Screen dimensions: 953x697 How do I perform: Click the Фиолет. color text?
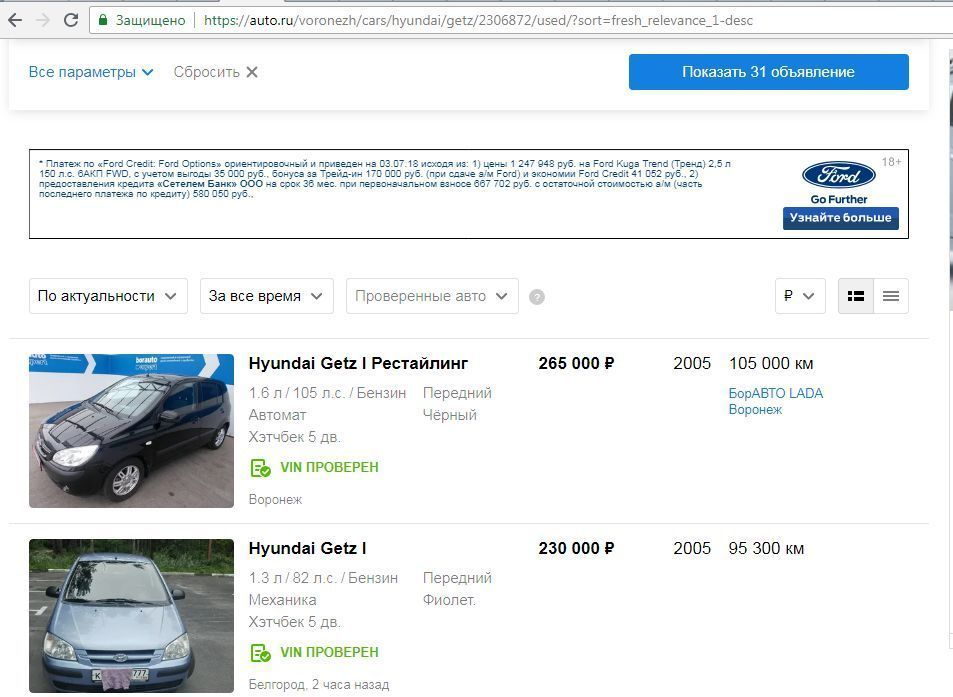click(x=449, y=600)
